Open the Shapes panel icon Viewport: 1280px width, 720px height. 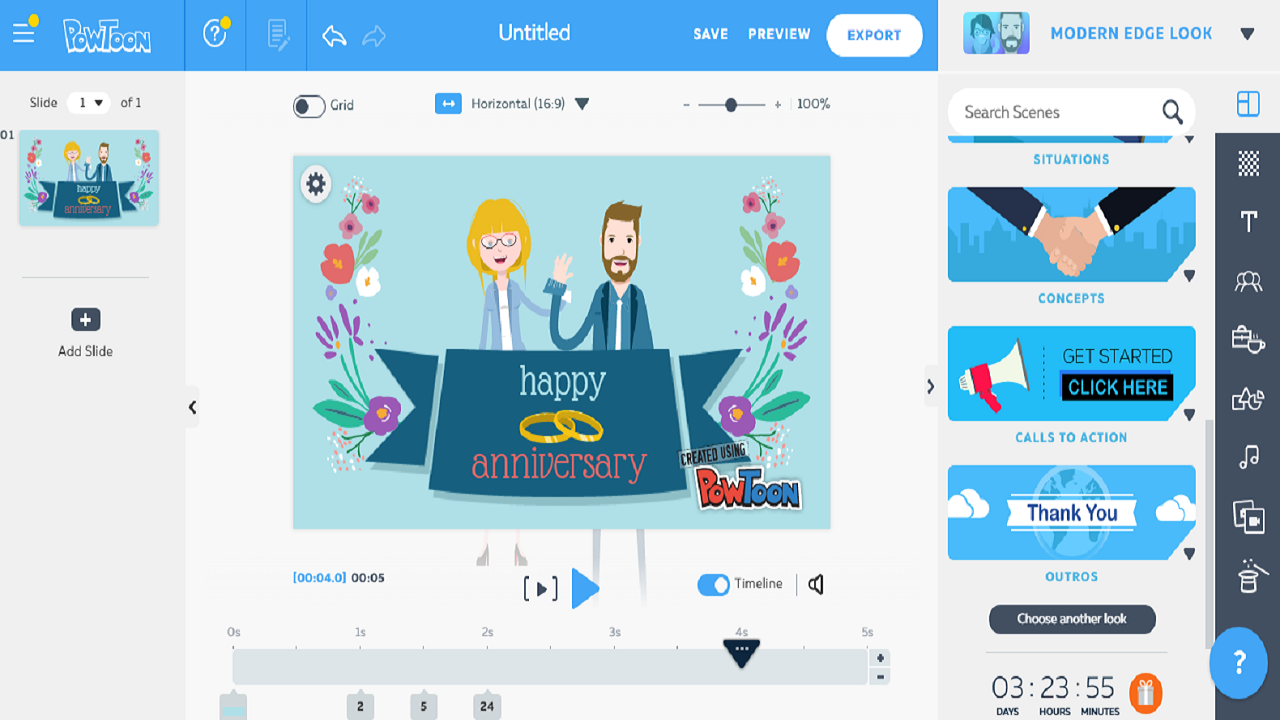pos(1248,399)
